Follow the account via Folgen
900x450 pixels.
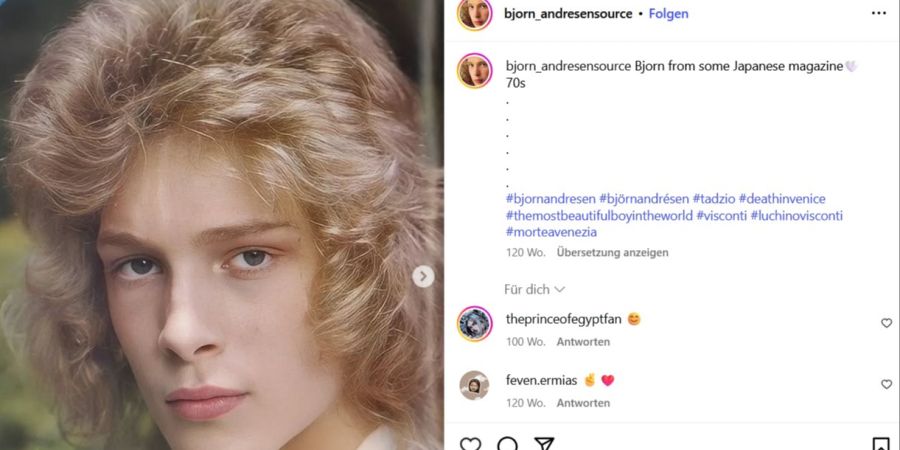[x=669, y=14]
